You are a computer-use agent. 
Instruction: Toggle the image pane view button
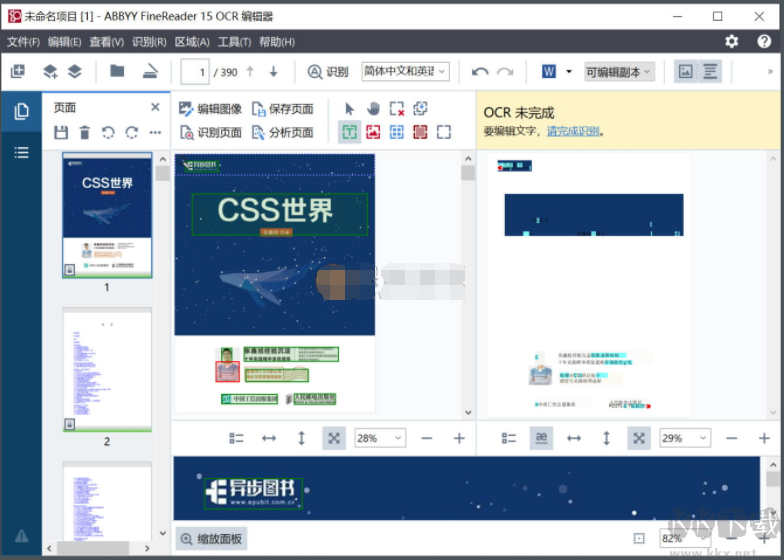click(x=686, y=72)
